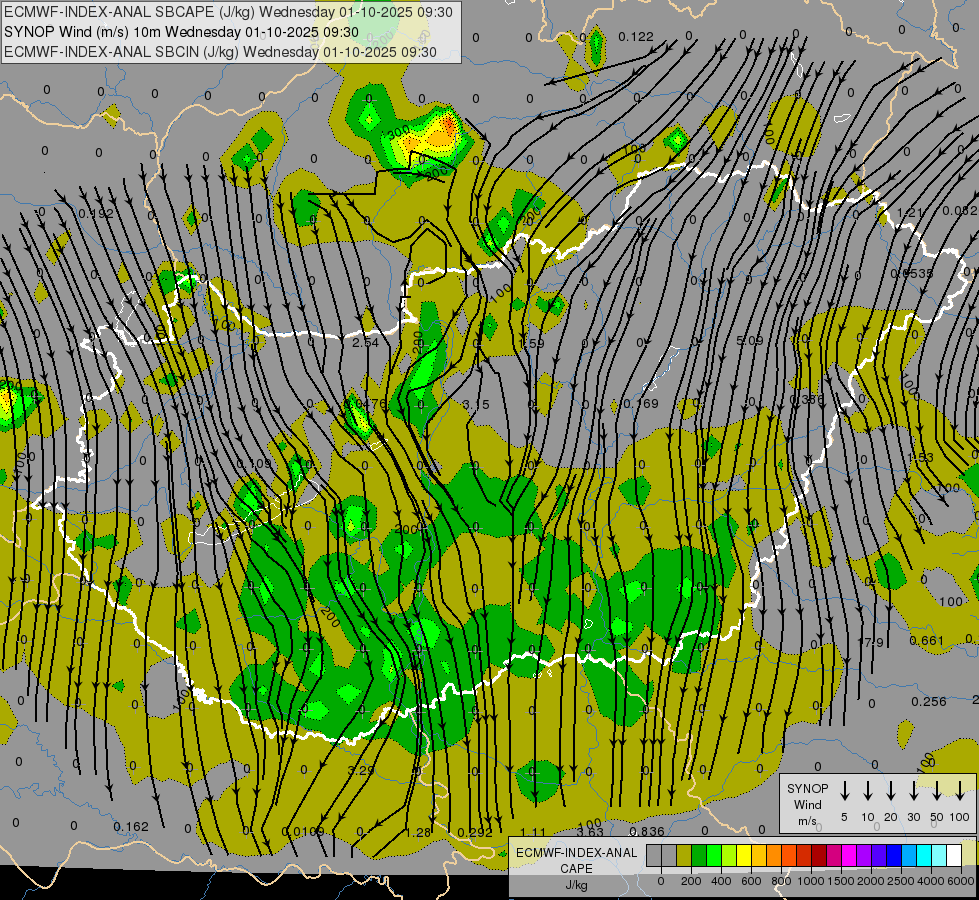This screenshot has height=900, width=979.
Task: Click the map value 0.162
Action: tap(131, 826)
